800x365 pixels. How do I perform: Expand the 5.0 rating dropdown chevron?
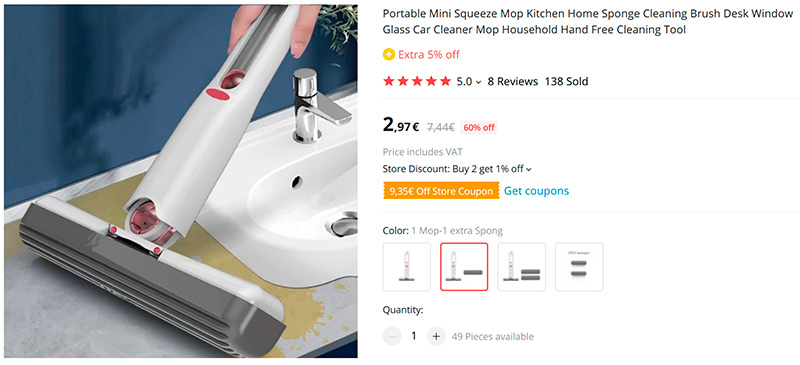(478, 82)
